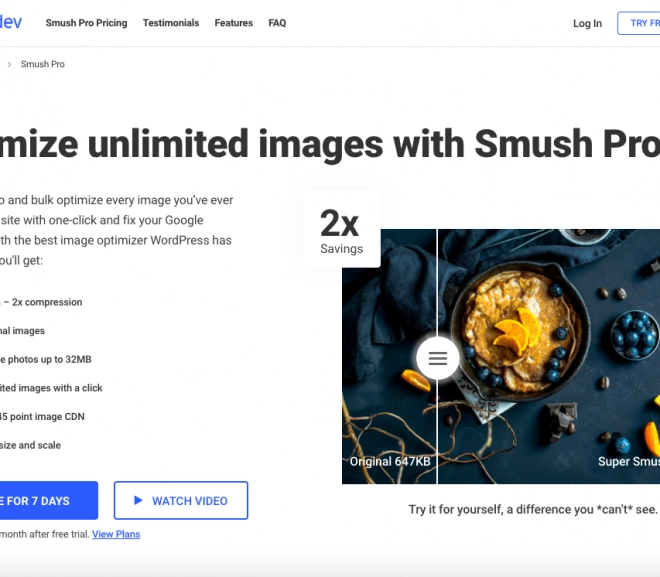Screen dimensions: 660x577
Task: Open the Smush Pro Pricing nav item
Action: pyautogui.click(x=86, y=23)
